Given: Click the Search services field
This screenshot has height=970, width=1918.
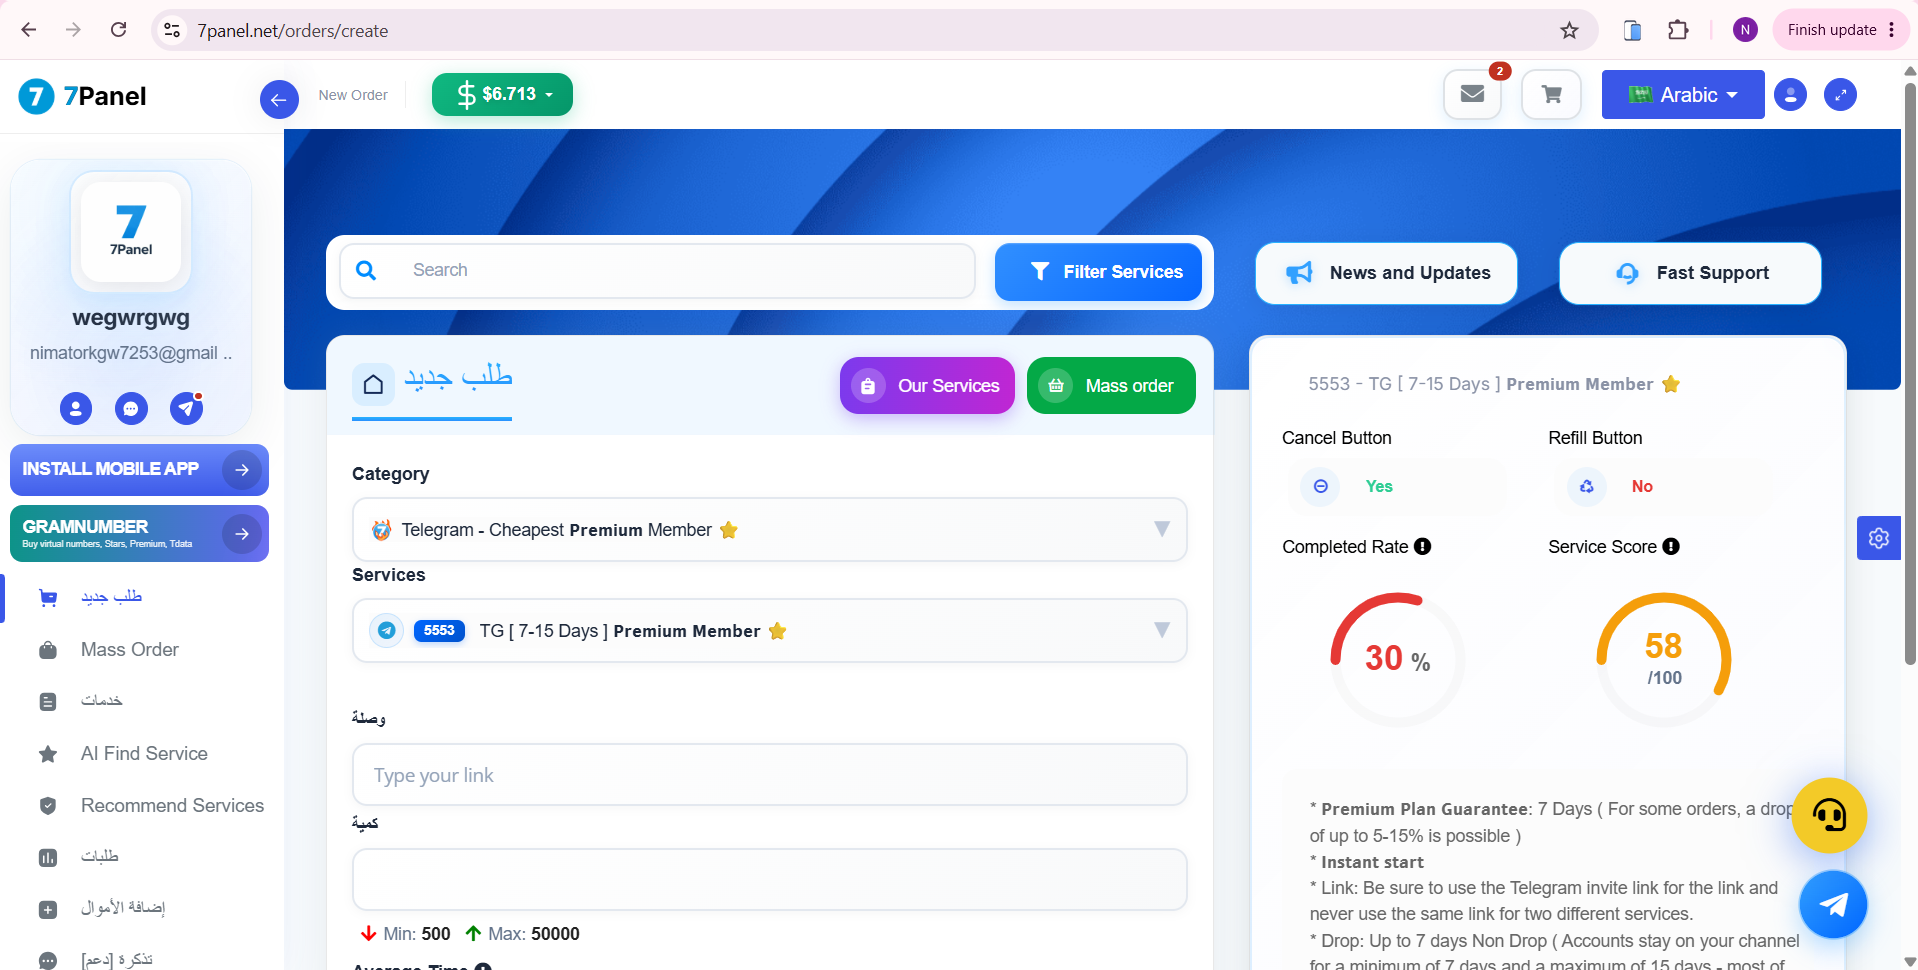Looking at the screenshot, I should point(657,271).
